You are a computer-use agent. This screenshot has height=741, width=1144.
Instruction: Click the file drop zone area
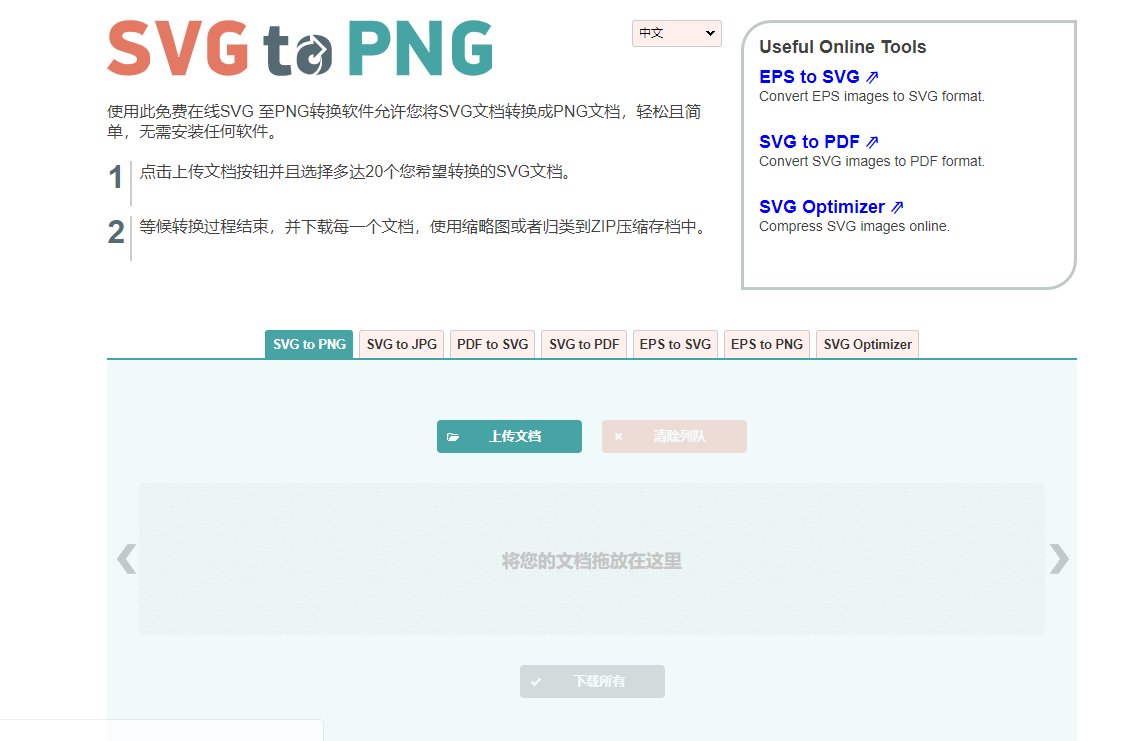point(590,559)
